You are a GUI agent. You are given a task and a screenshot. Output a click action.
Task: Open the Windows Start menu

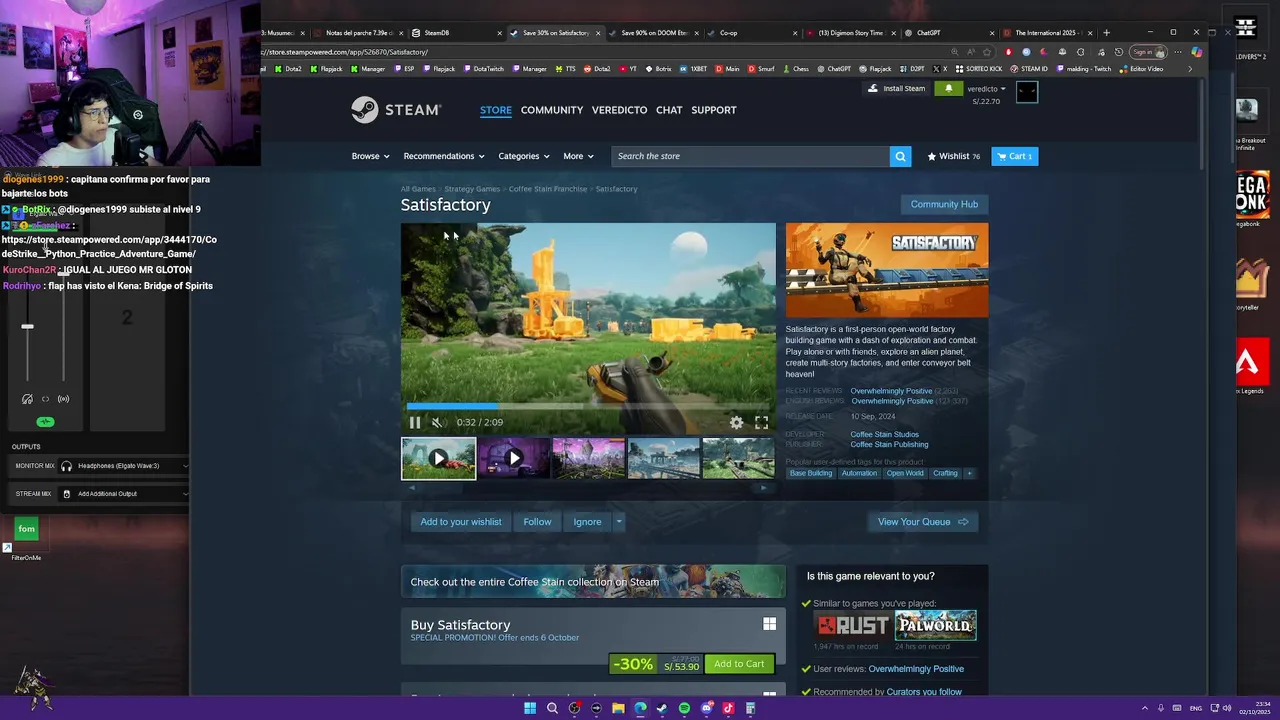click(530, 708)
